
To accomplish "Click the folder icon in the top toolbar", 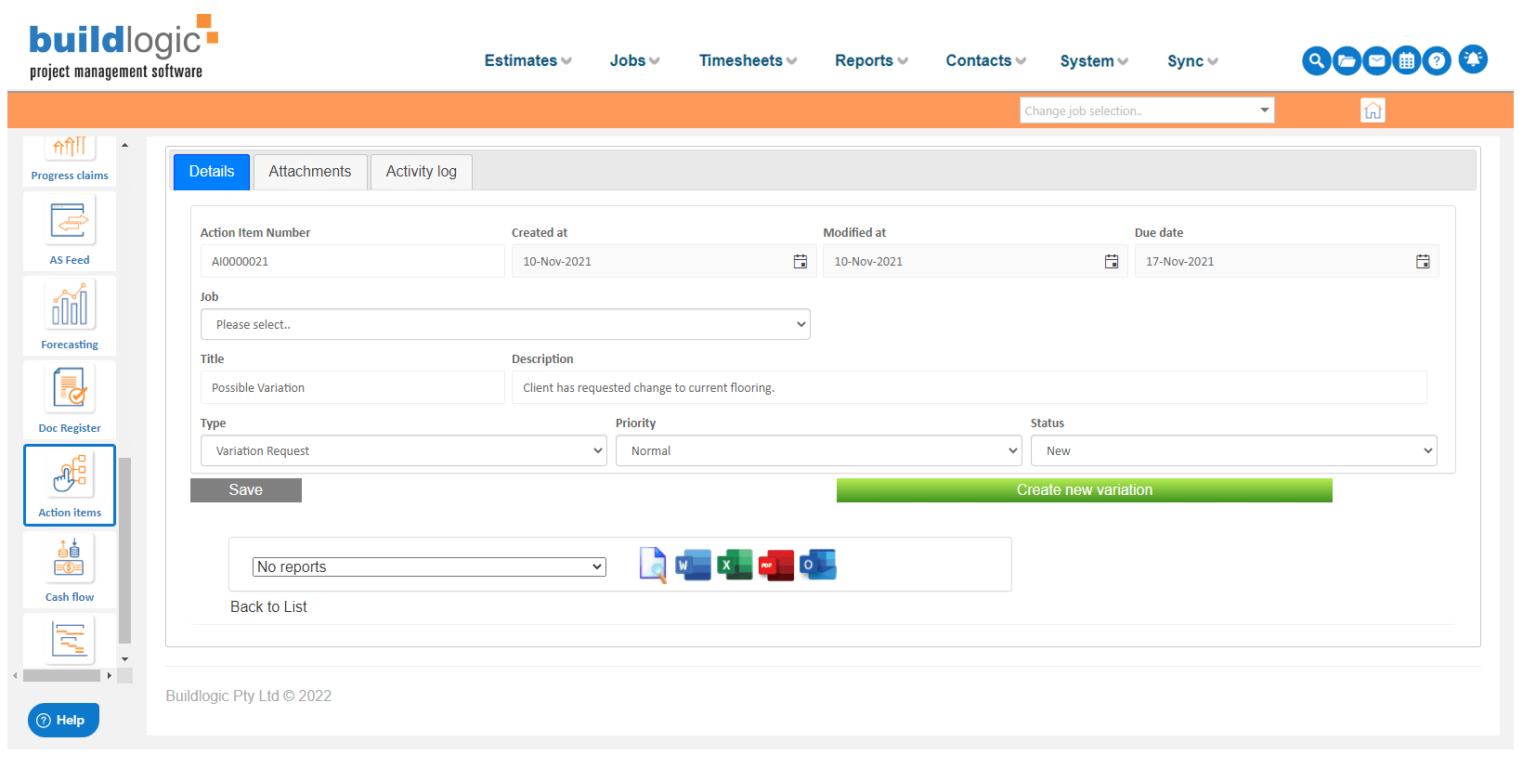I will (1346, 60).
